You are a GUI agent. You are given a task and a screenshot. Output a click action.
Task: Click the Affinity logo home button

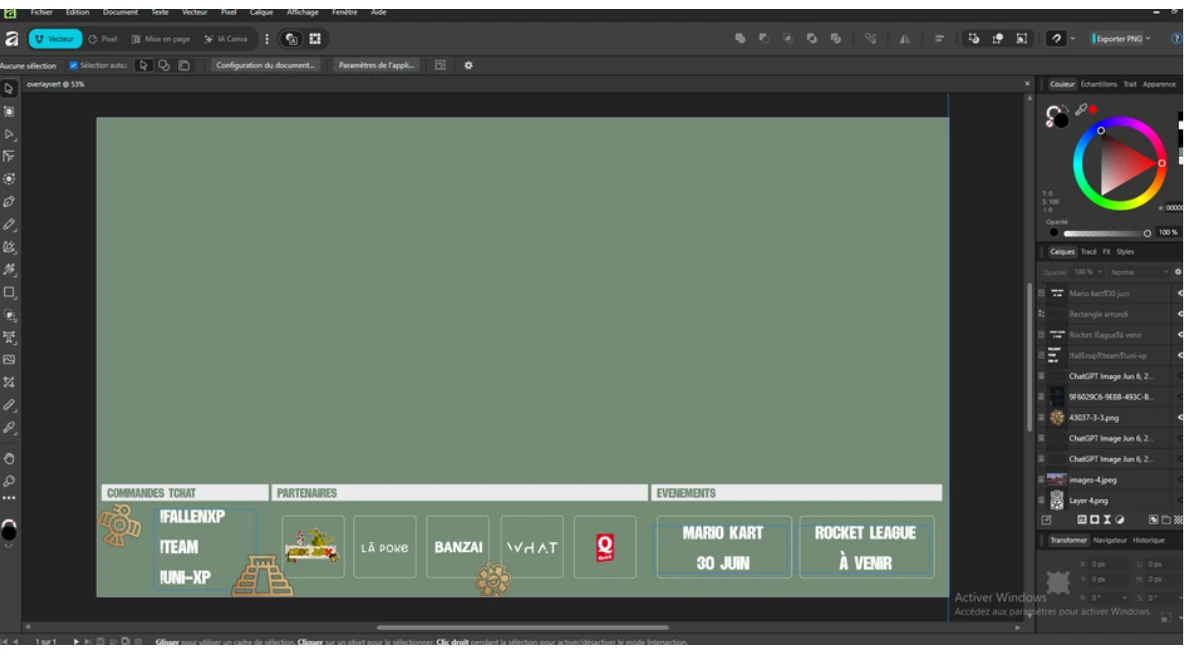[11, 39]
